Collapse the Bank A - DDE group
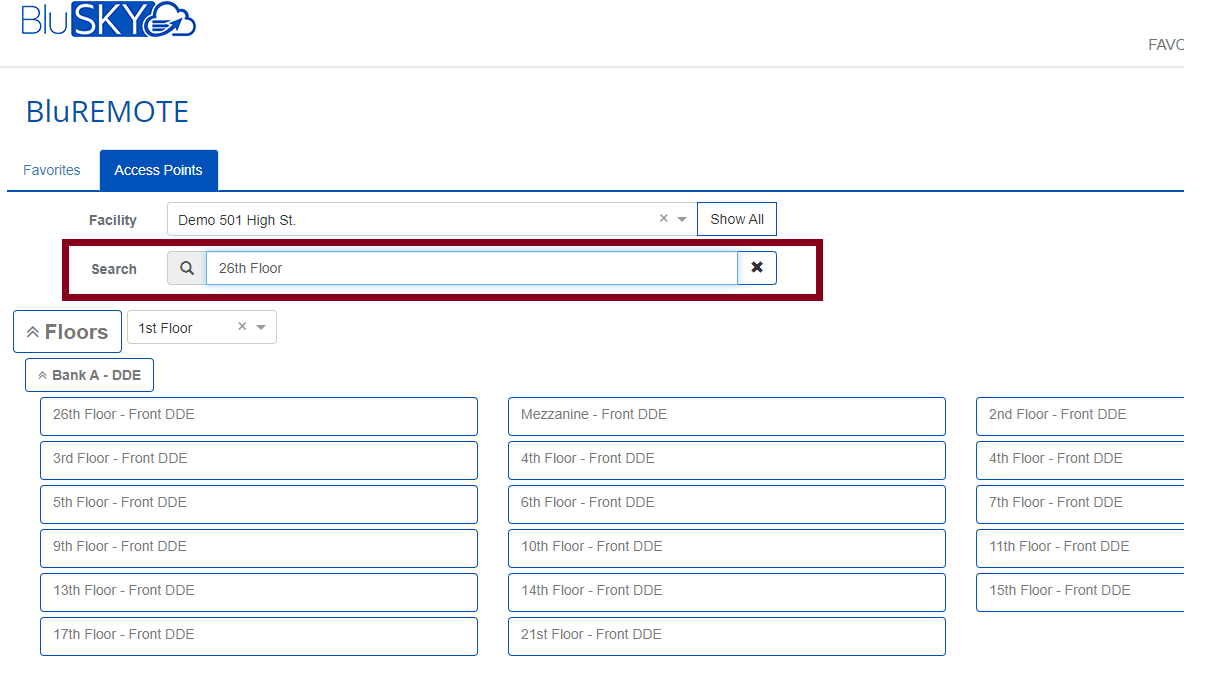 pyautogui.click(x=89, y=375)
